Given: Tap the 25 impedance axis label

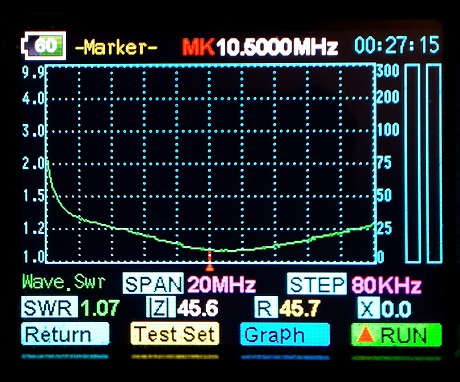Looking at the screenshot, I should coord(384,228).
